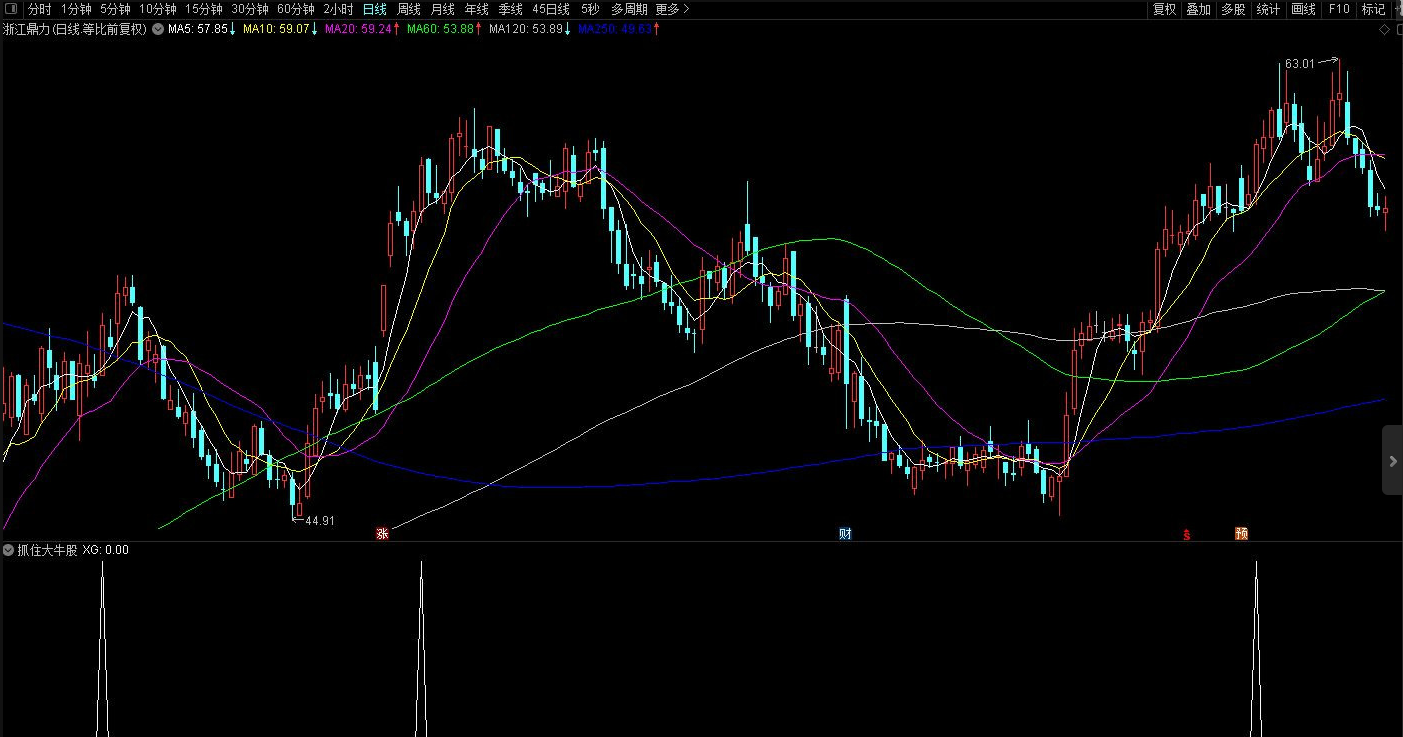Click the diamond icon at chart top-right
This screenshot has width=1403, height=737.
(x=1384, y=30)
